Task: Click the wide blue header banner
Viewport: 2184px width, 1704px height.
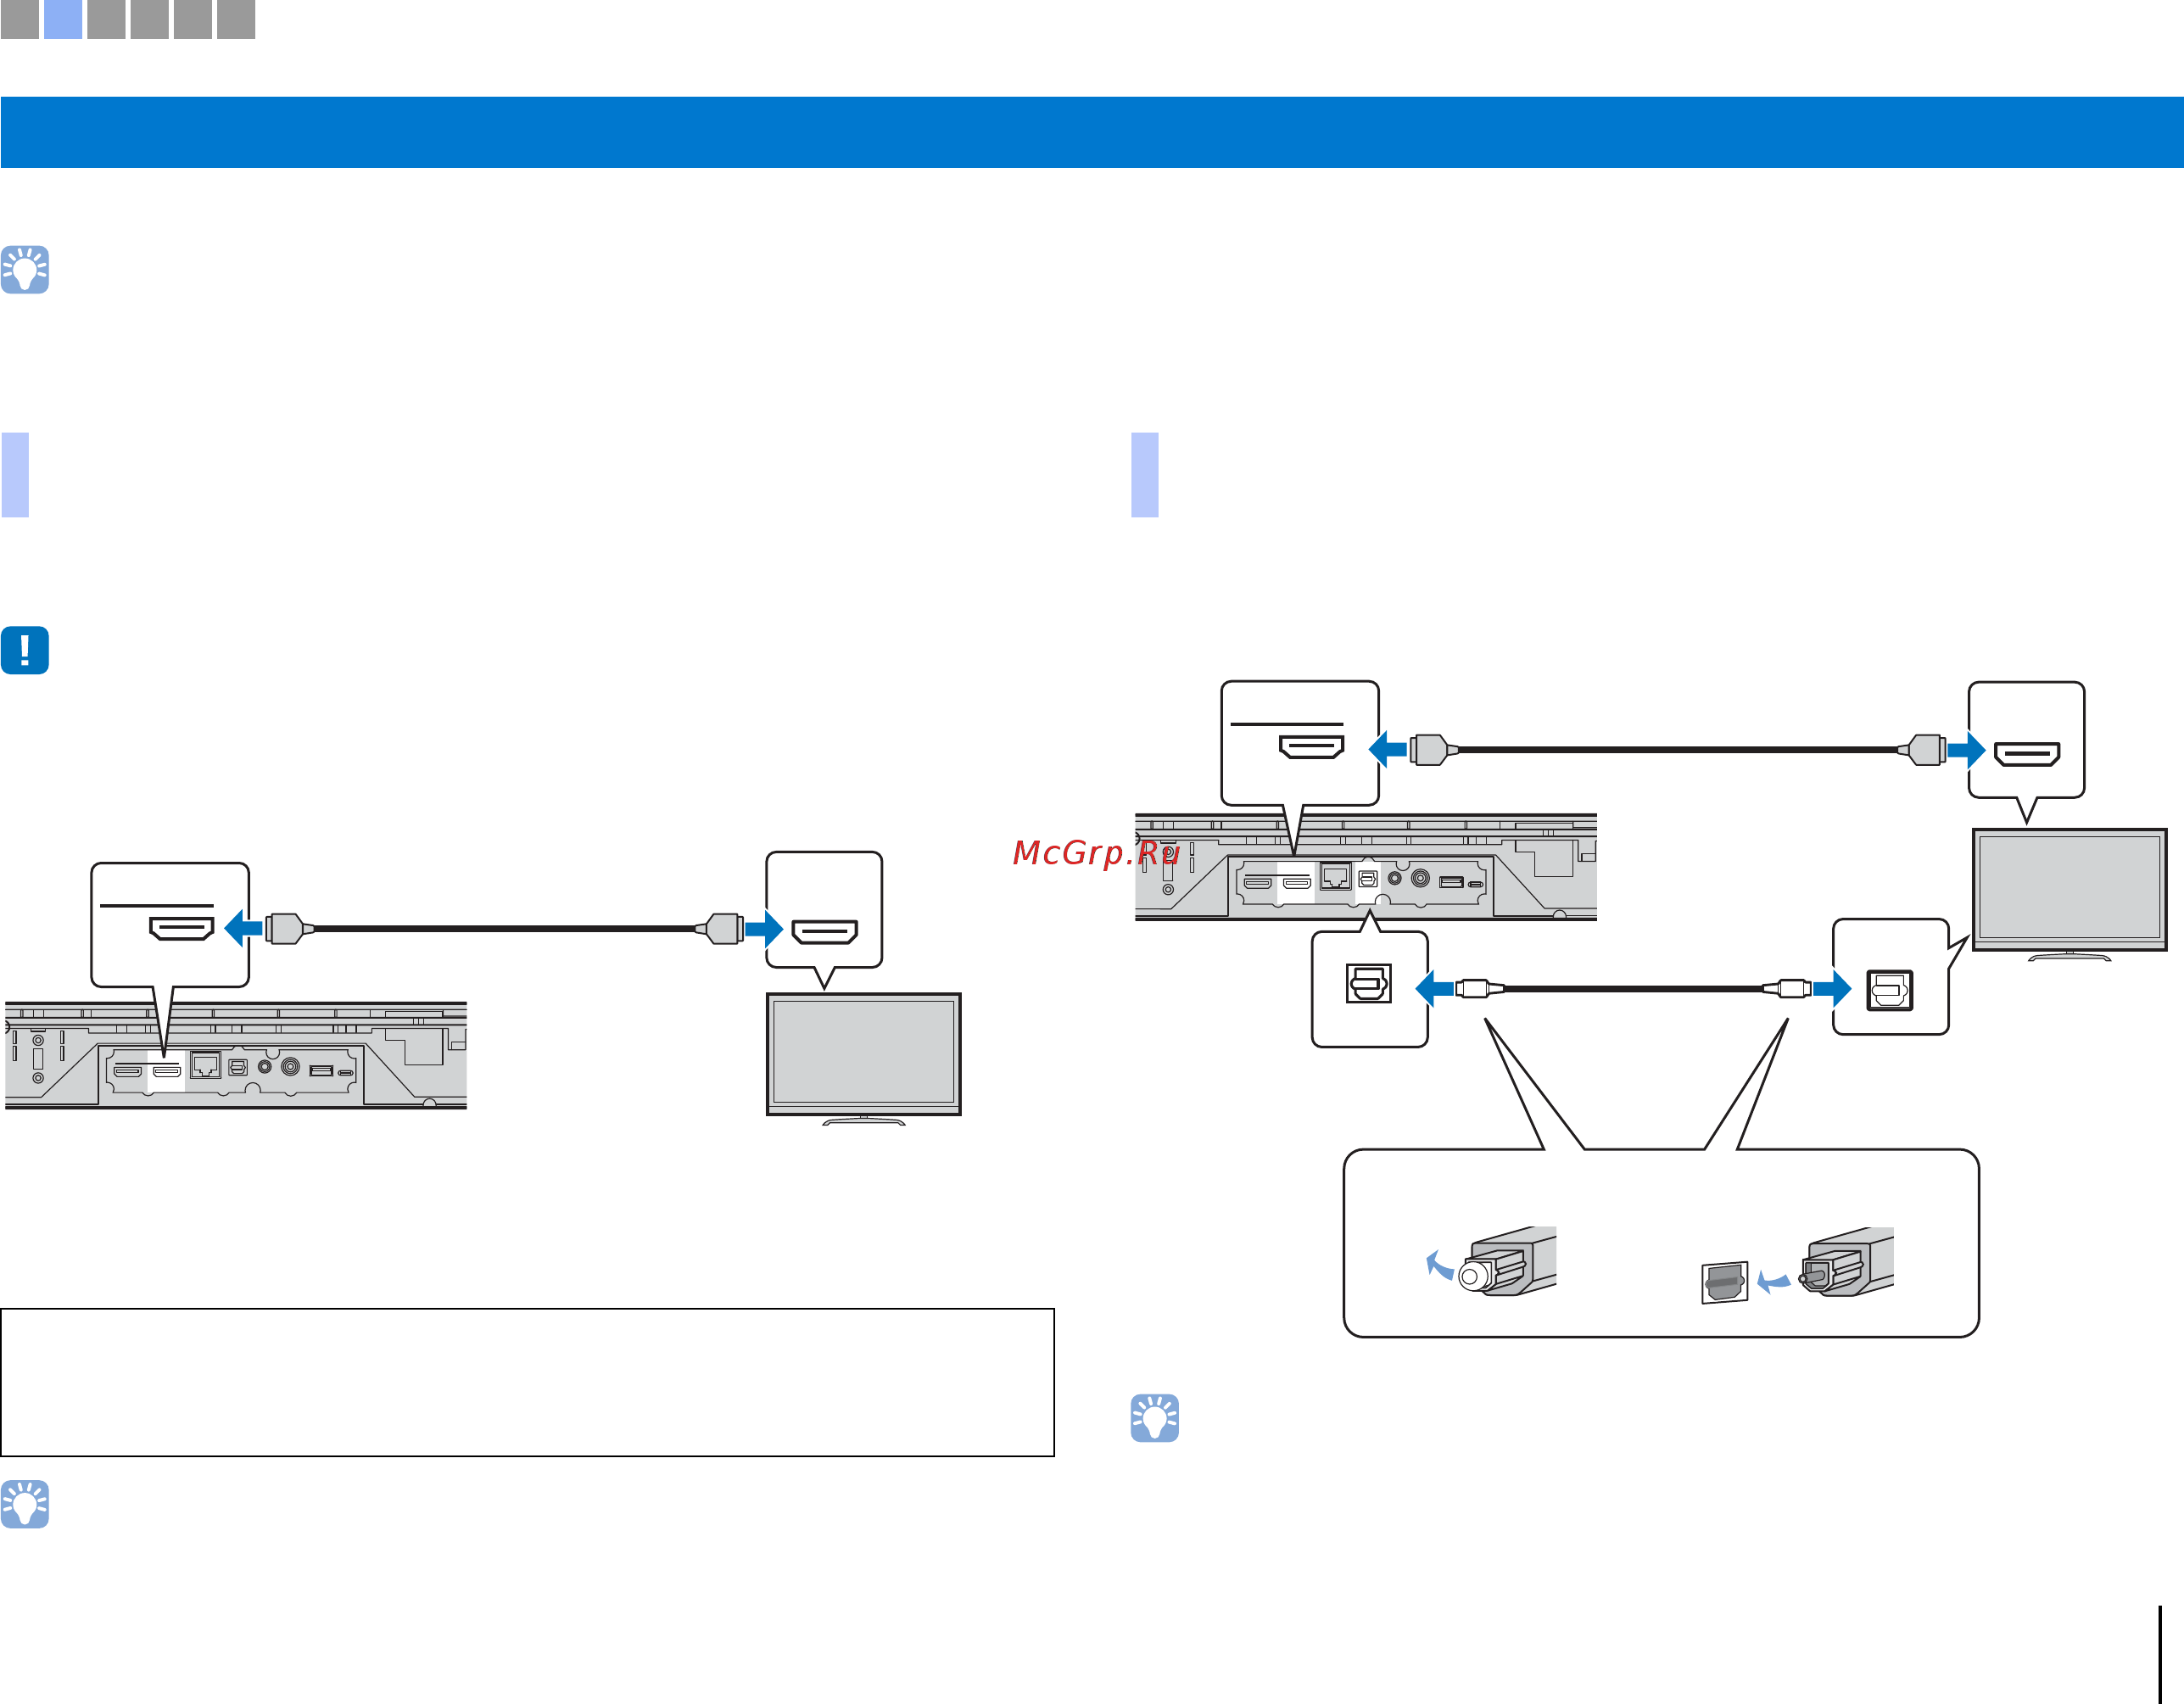Action: tap(1092, 132)
